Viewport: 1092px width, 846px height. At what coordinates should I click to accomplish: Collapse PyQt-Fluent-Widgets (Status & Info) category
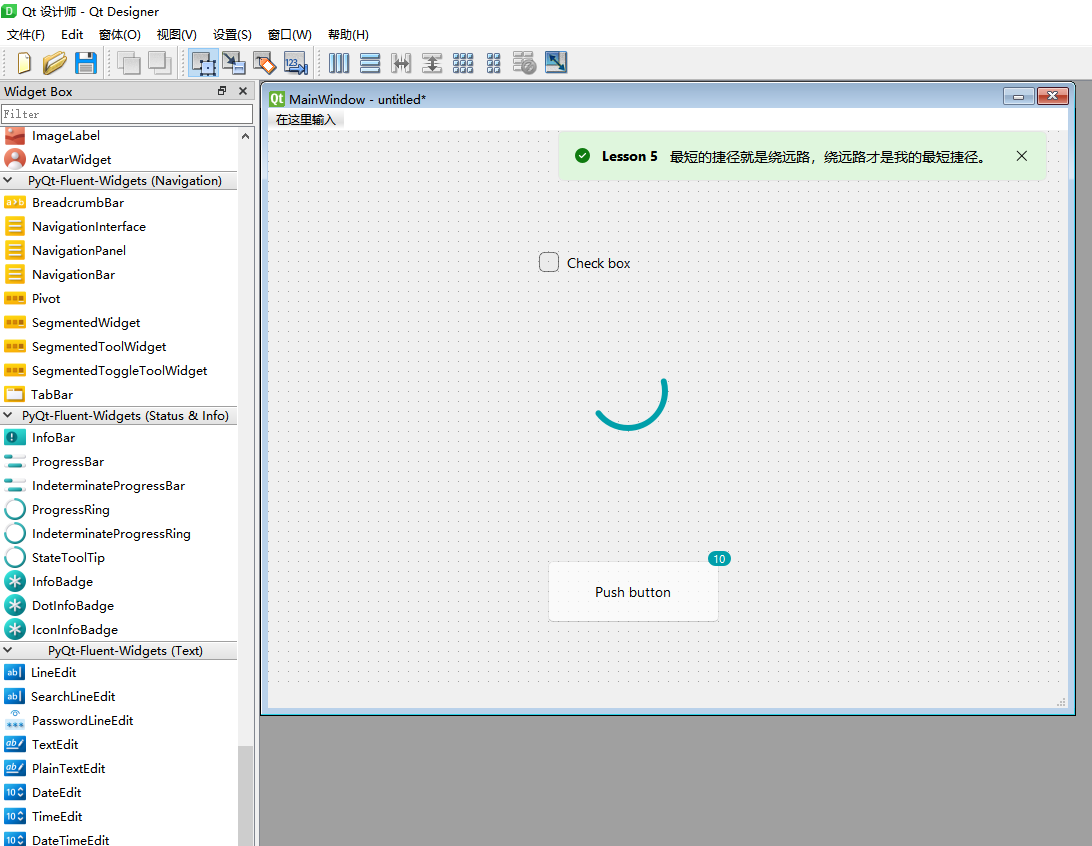pyautogui.click(x=8, y=415)
